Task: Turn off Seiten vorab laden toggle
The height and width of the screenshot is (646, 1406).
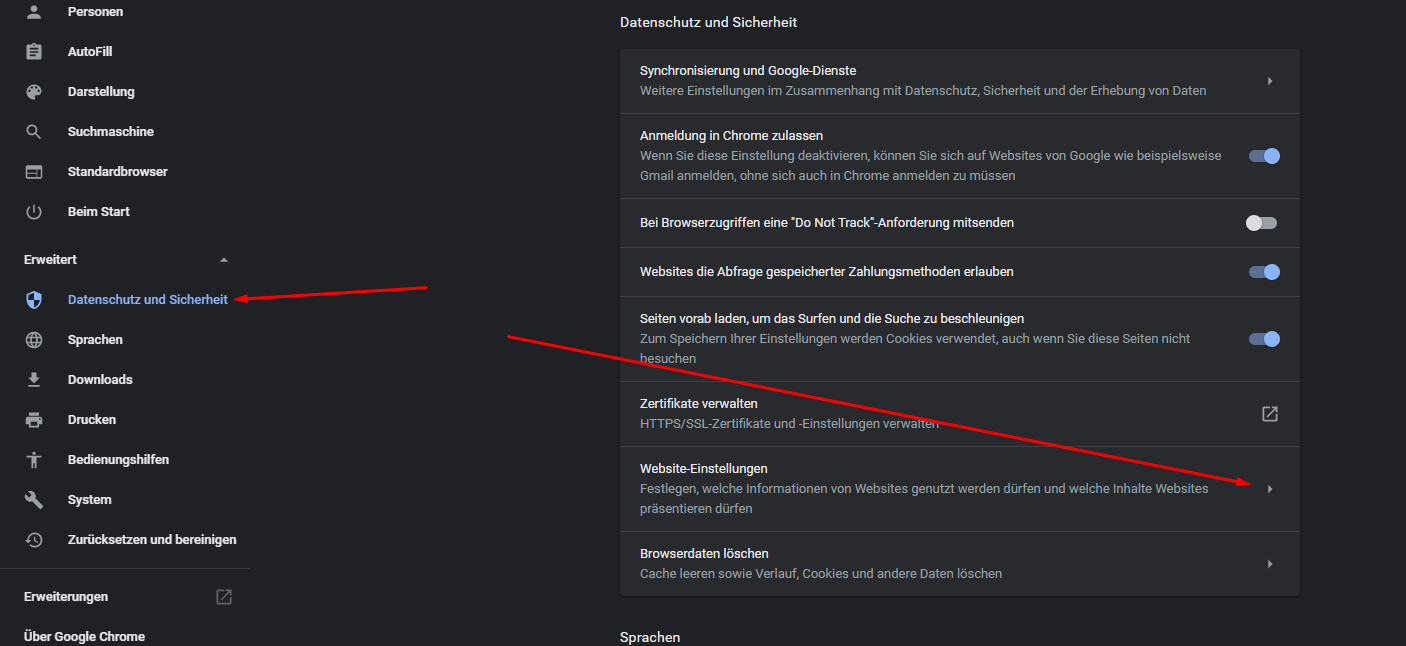Action: coord(1264,339)
